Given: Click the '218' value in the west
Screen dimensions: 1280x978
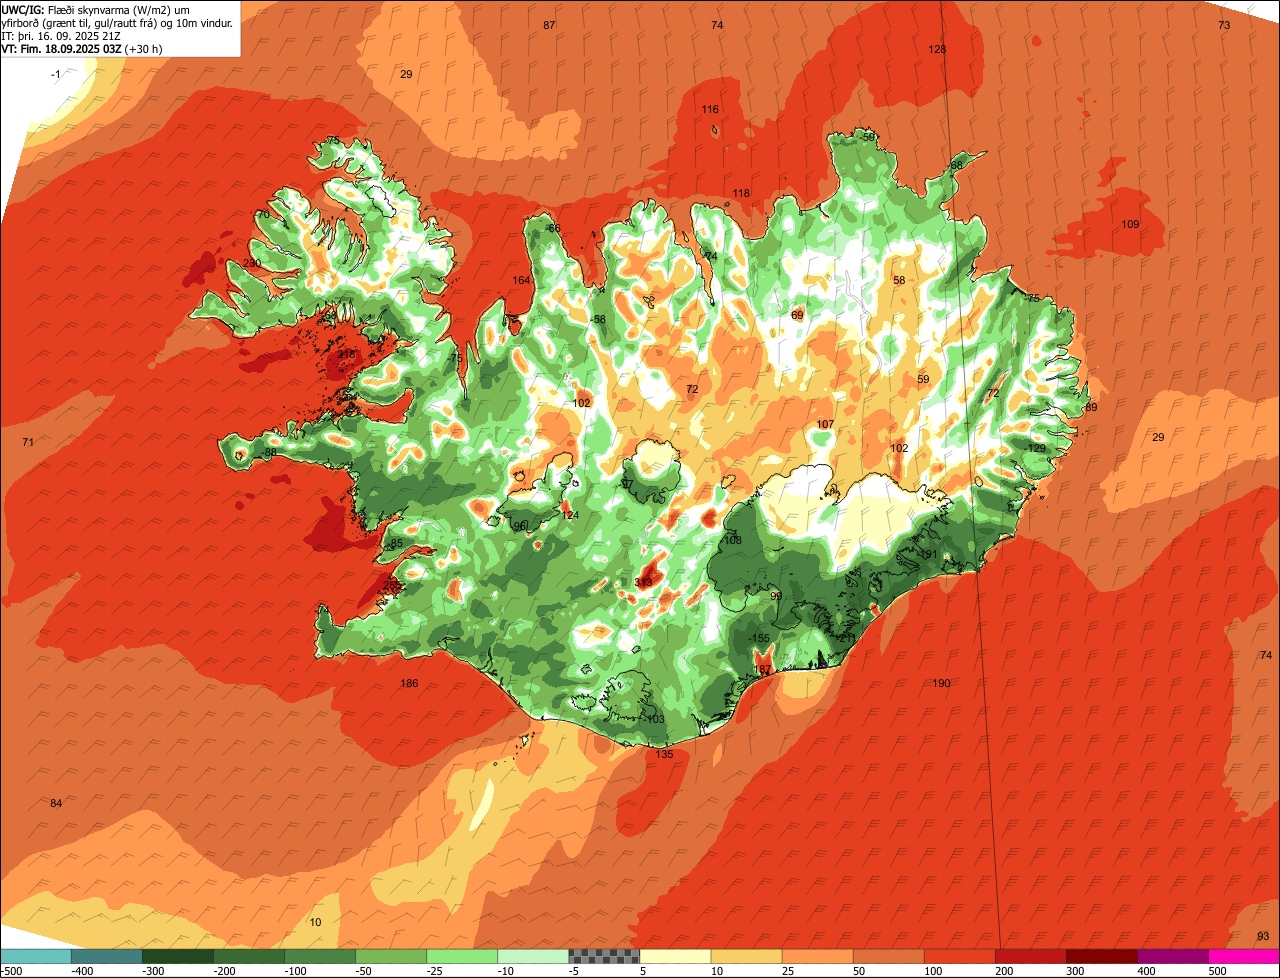Looking at the screenshot, I should click(347, 354).
